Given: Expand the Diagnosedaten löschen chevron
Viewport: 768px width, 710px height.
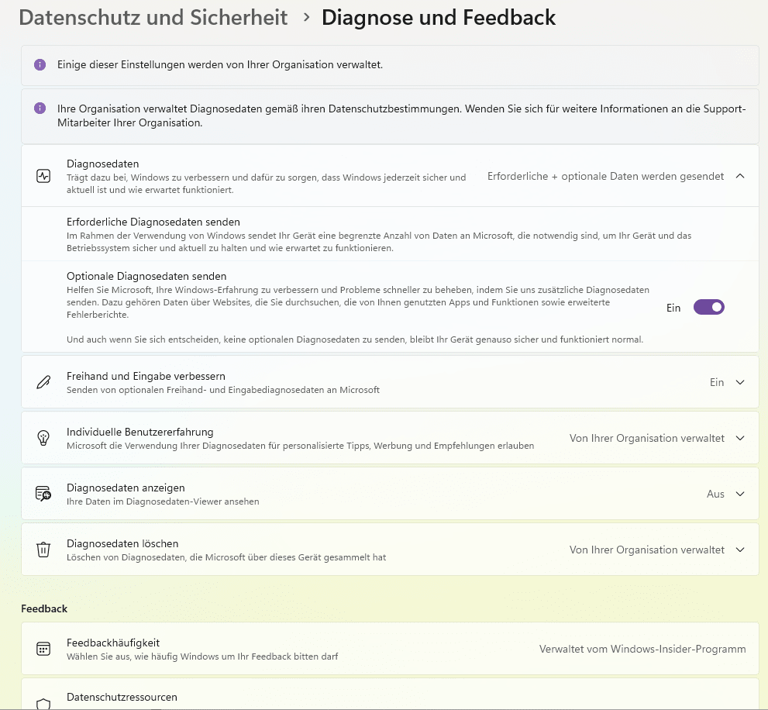Looking at the screenshot, I should [740, 549].
